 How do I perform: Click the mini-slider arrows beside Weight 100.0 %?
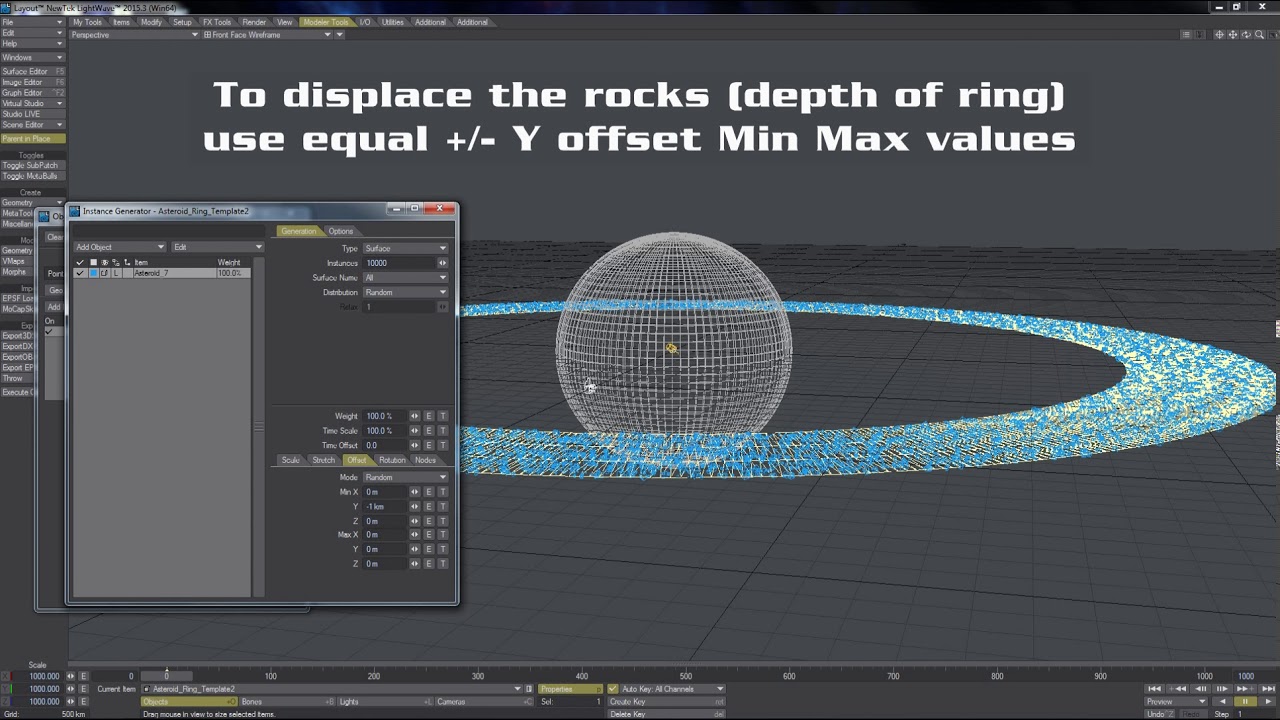pos(414,416)
